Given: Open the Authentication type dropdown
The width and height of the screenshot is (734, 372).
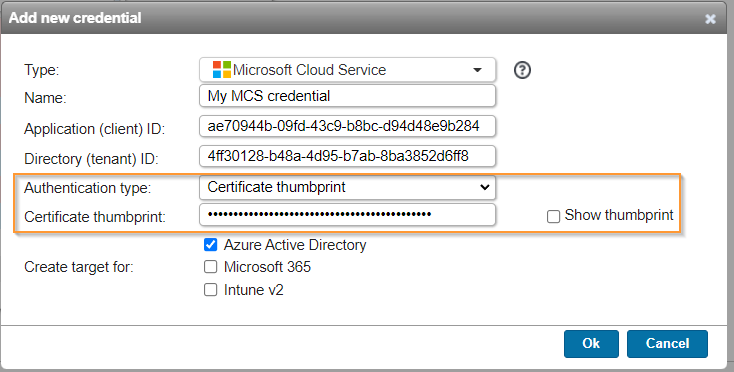Looking at the screenshot, I should click(347, 187).
